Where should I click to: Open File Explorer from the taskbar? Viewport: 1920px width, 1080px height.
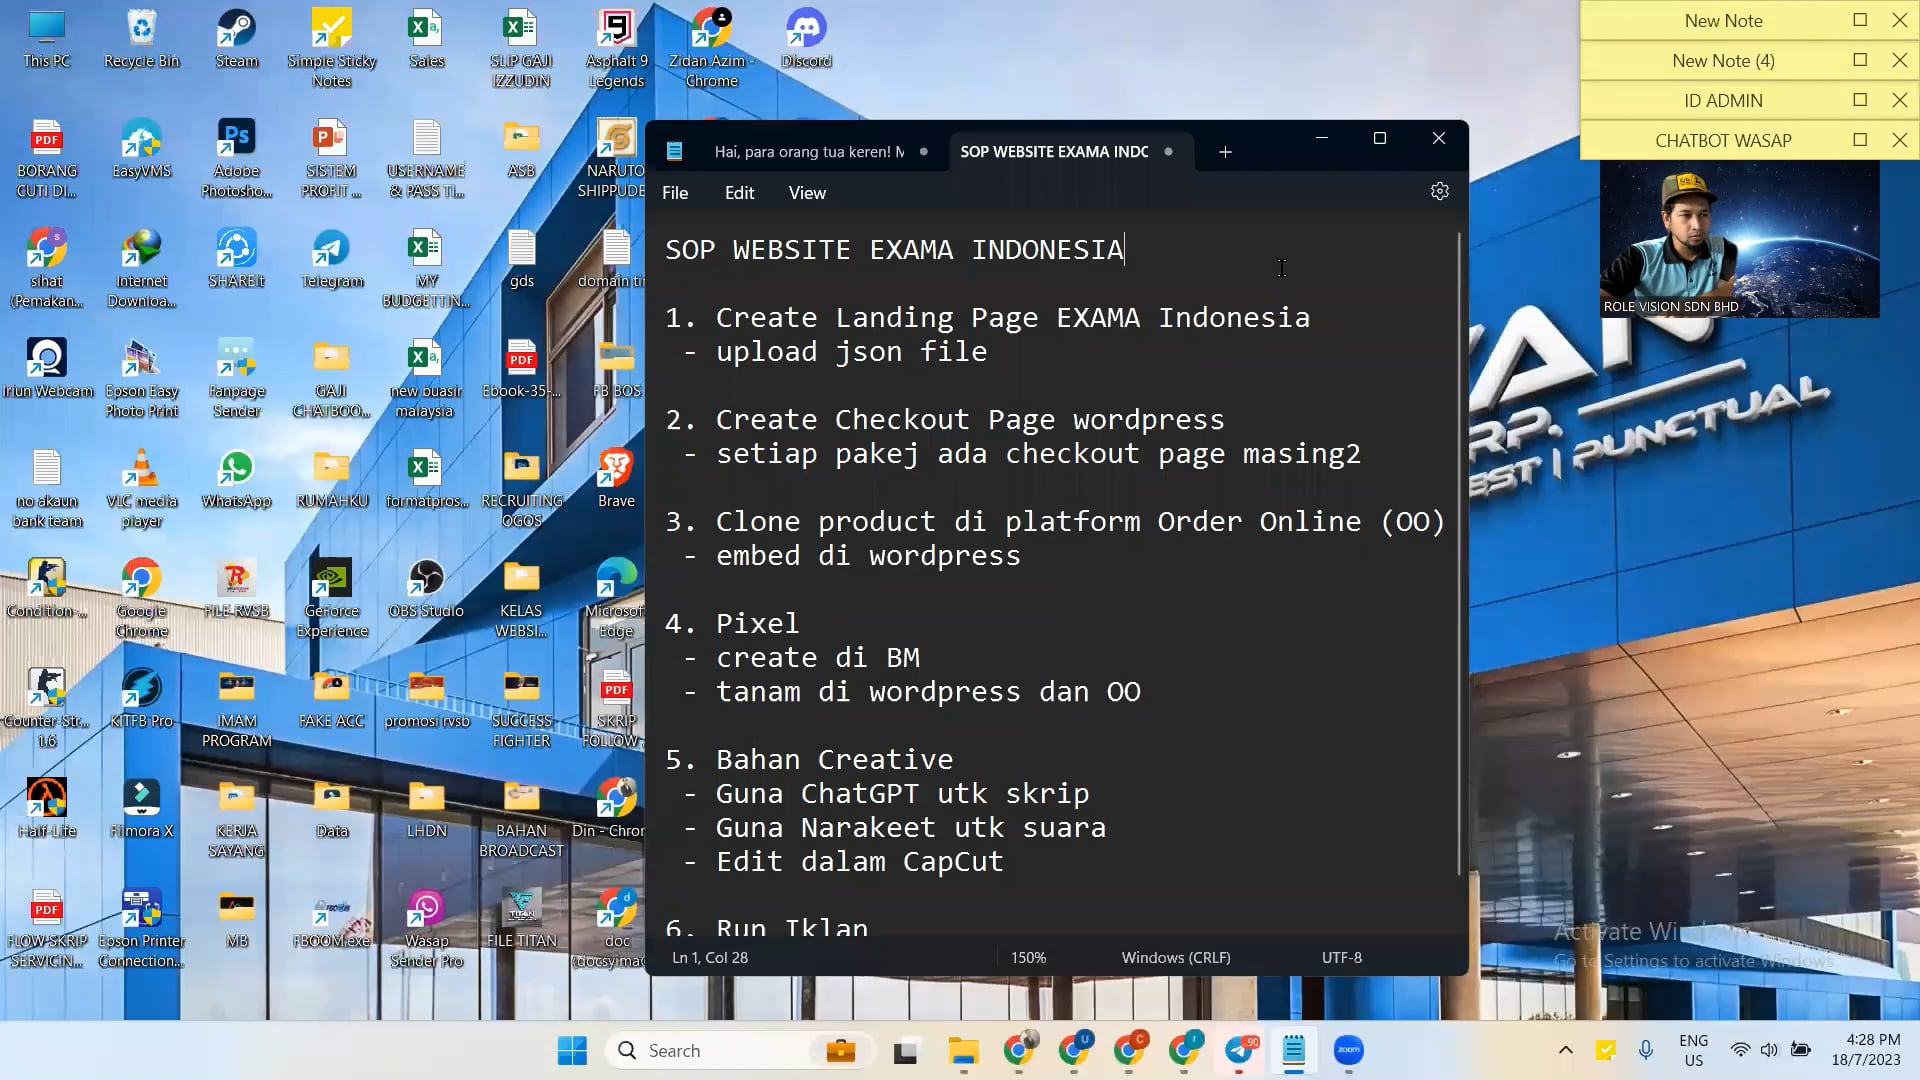[962, 1050]
